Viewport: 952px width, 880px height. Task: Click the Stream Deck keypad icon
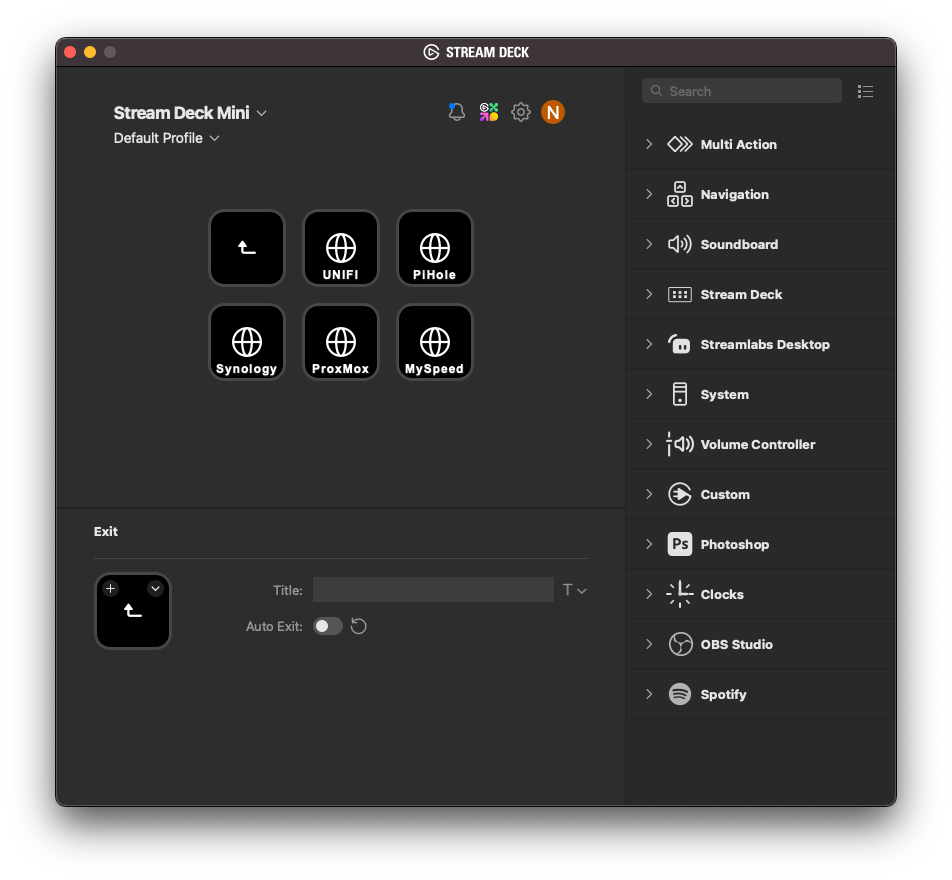679,295
